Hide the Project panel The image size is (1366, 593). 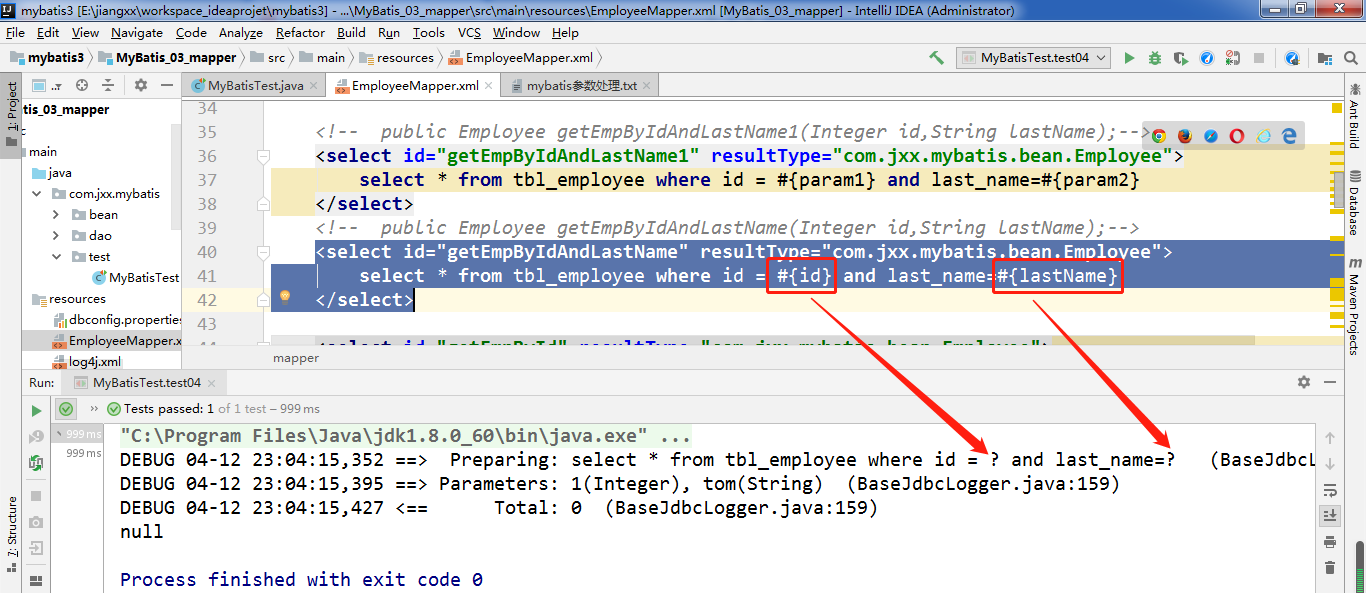(x=165, y=86)
